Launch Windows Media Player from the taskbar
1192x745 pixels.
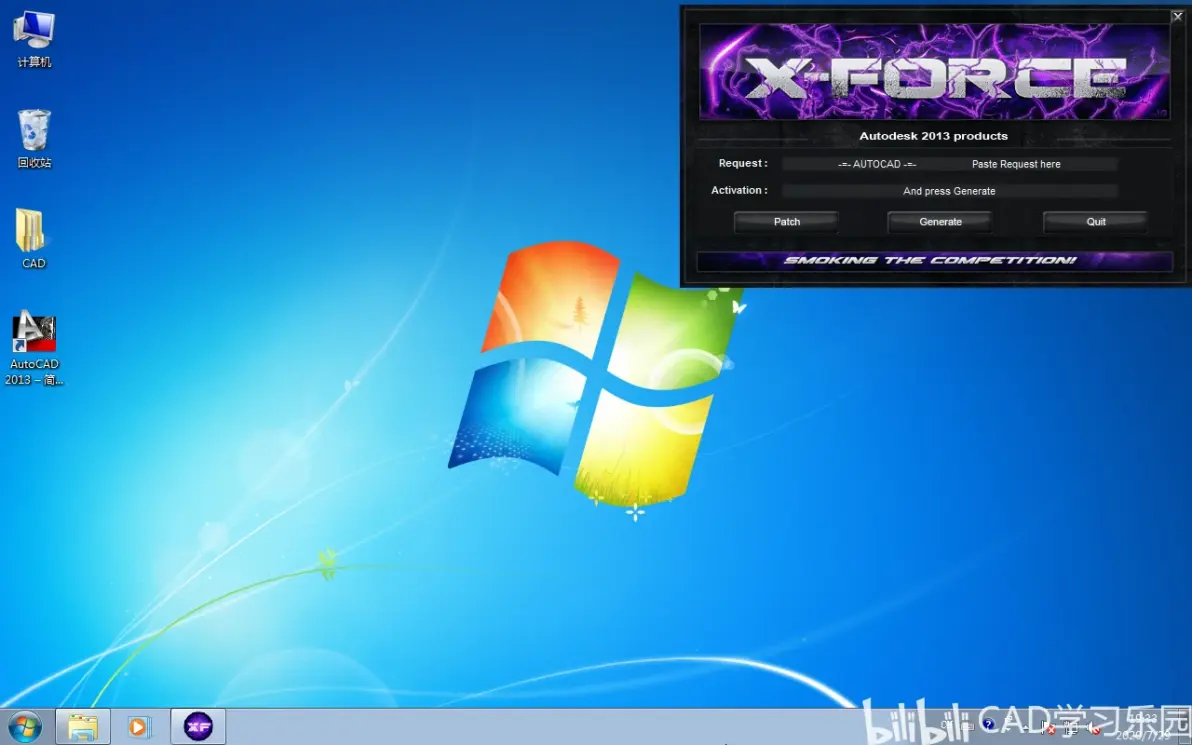[x=139, y=727]
